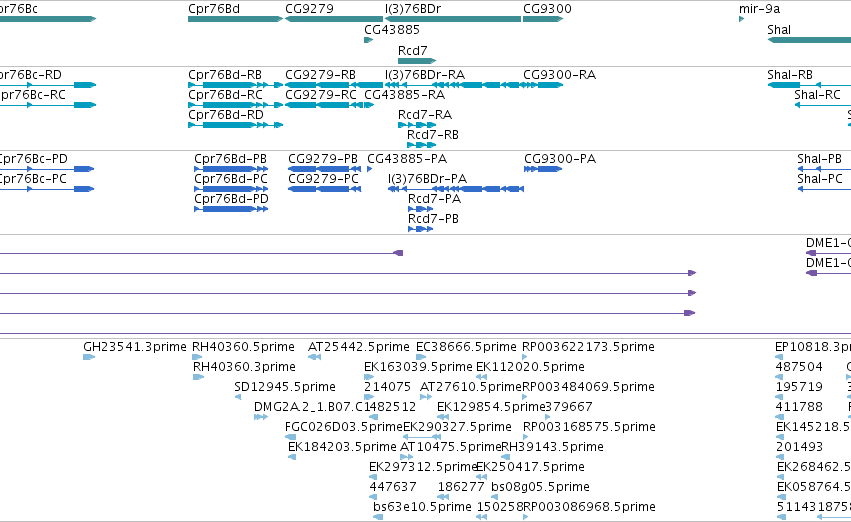
Task: Click the CG43885-PA small arrow
Action: (x=370, y=169)
